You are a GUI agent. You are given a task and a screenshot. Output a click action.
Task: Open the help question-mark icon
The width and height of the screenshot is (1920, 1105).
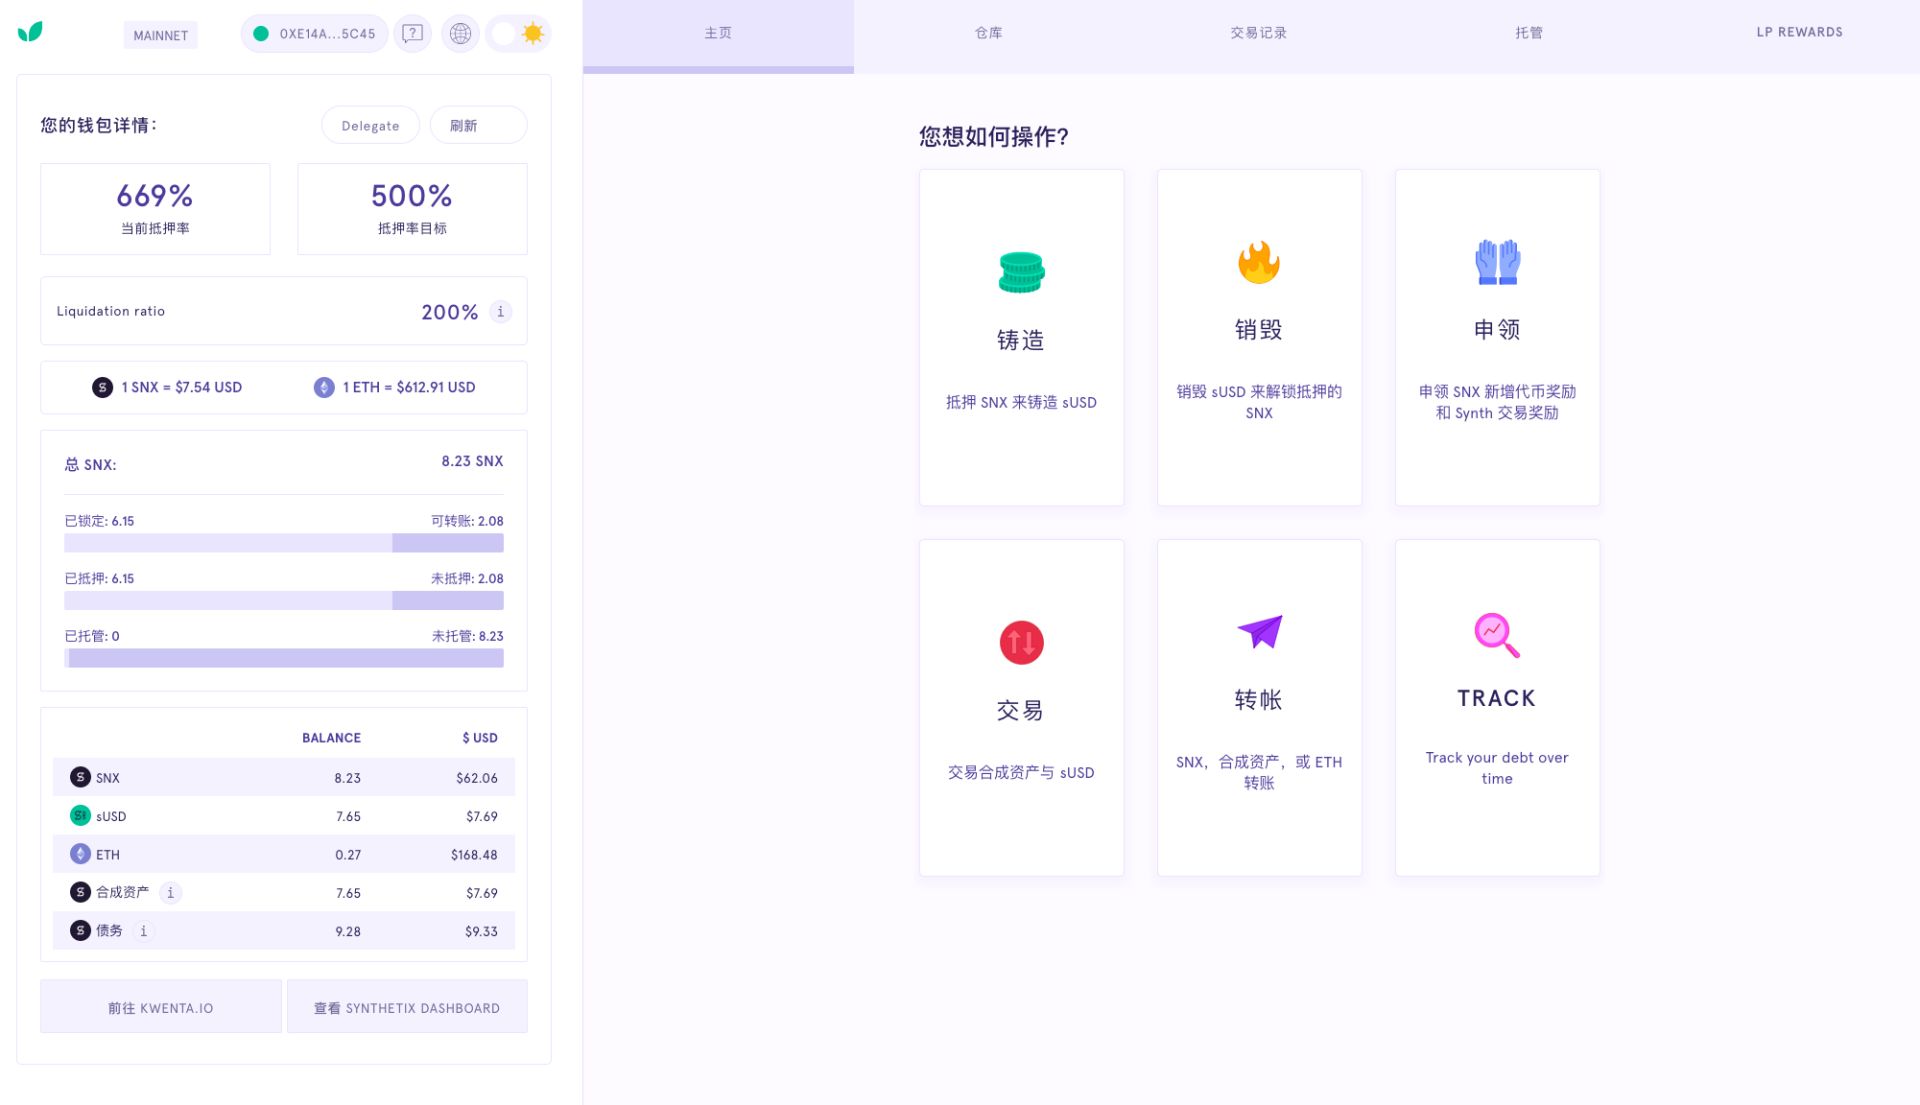[412, 34]
